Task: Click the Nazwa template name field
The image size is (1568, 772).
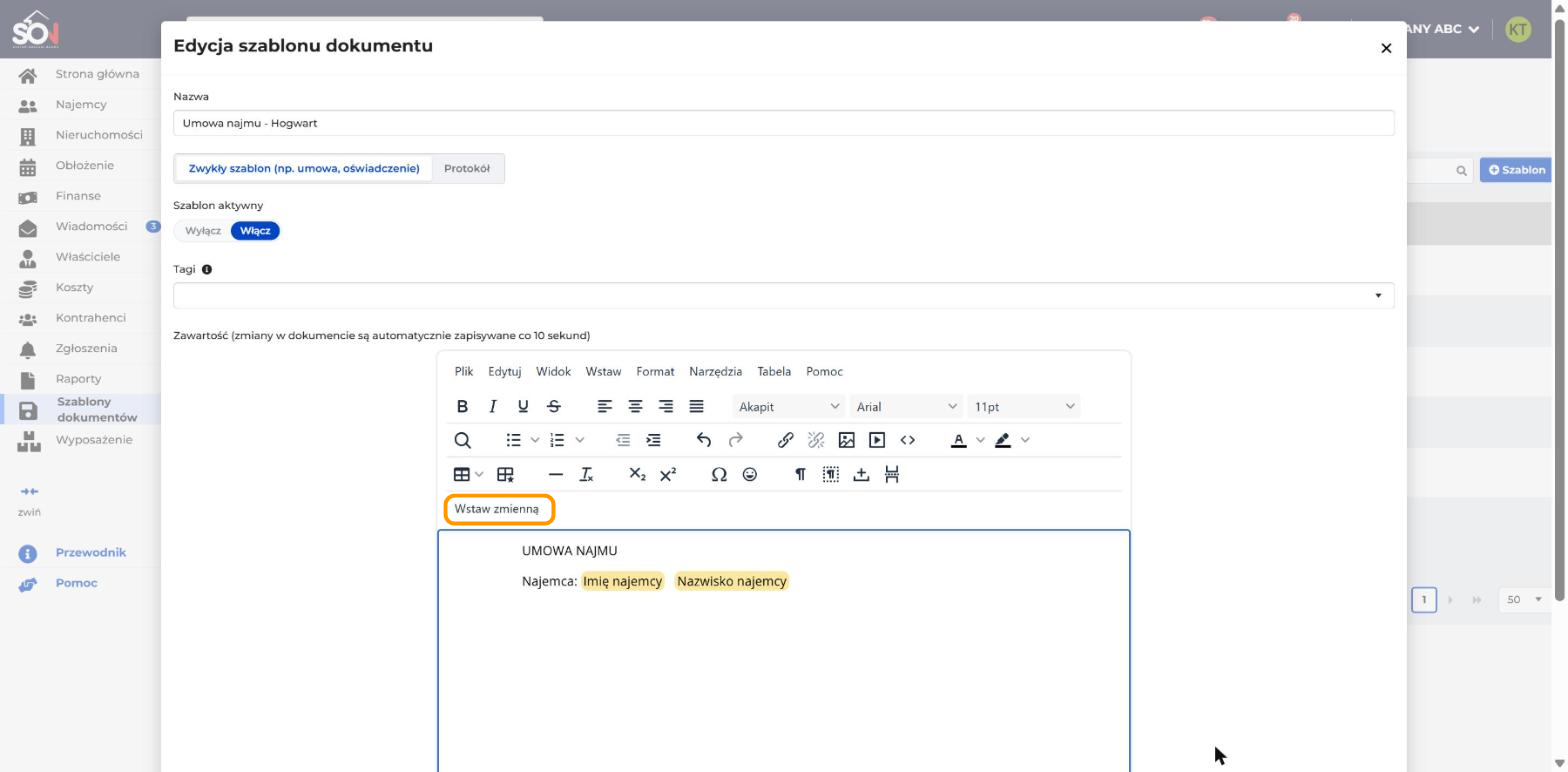Action: point(784,123)
